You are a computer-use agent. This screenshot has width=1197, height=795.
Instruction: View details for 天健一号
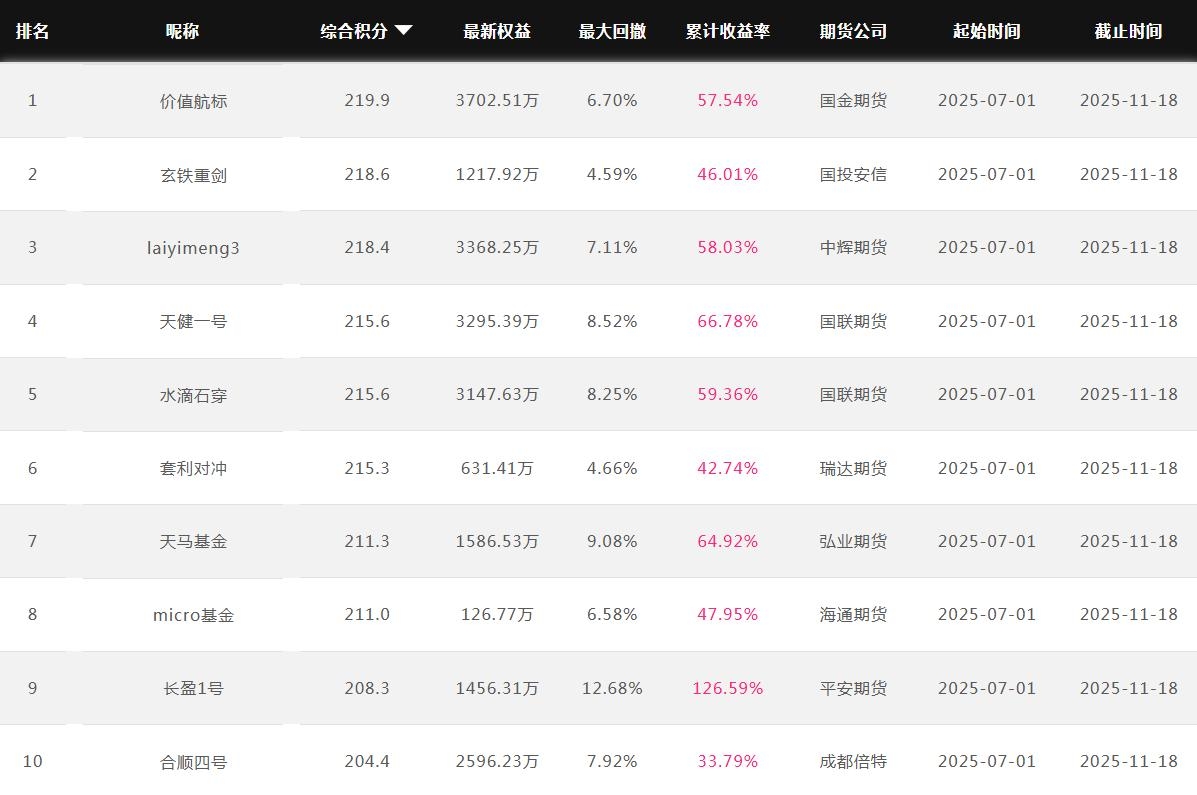(193, 322)
